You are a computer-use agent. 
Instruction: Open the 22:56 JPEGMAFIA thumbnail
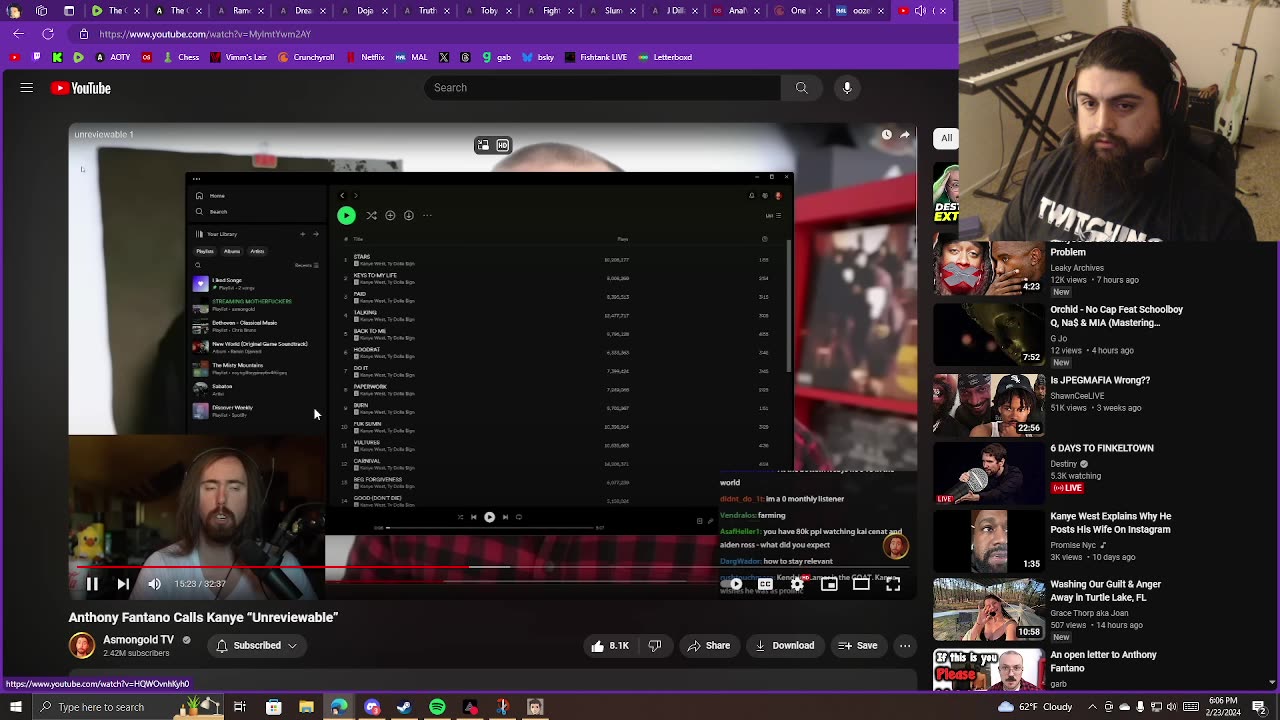pos(989,405)
